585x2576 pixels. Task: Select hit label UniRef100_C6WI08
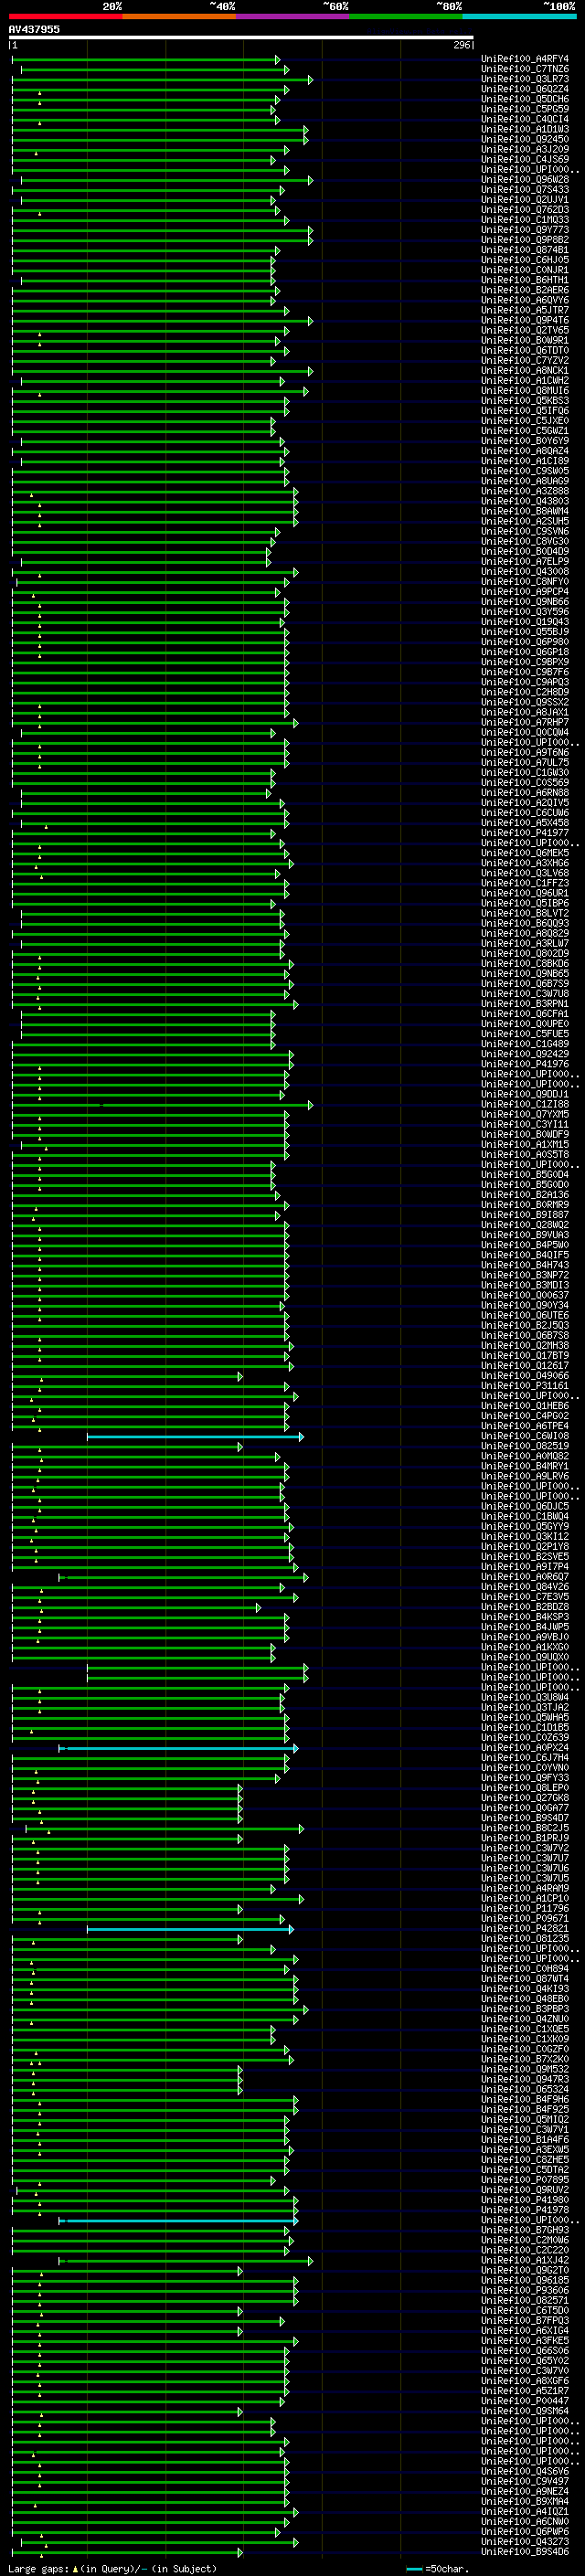[525, 1436]
